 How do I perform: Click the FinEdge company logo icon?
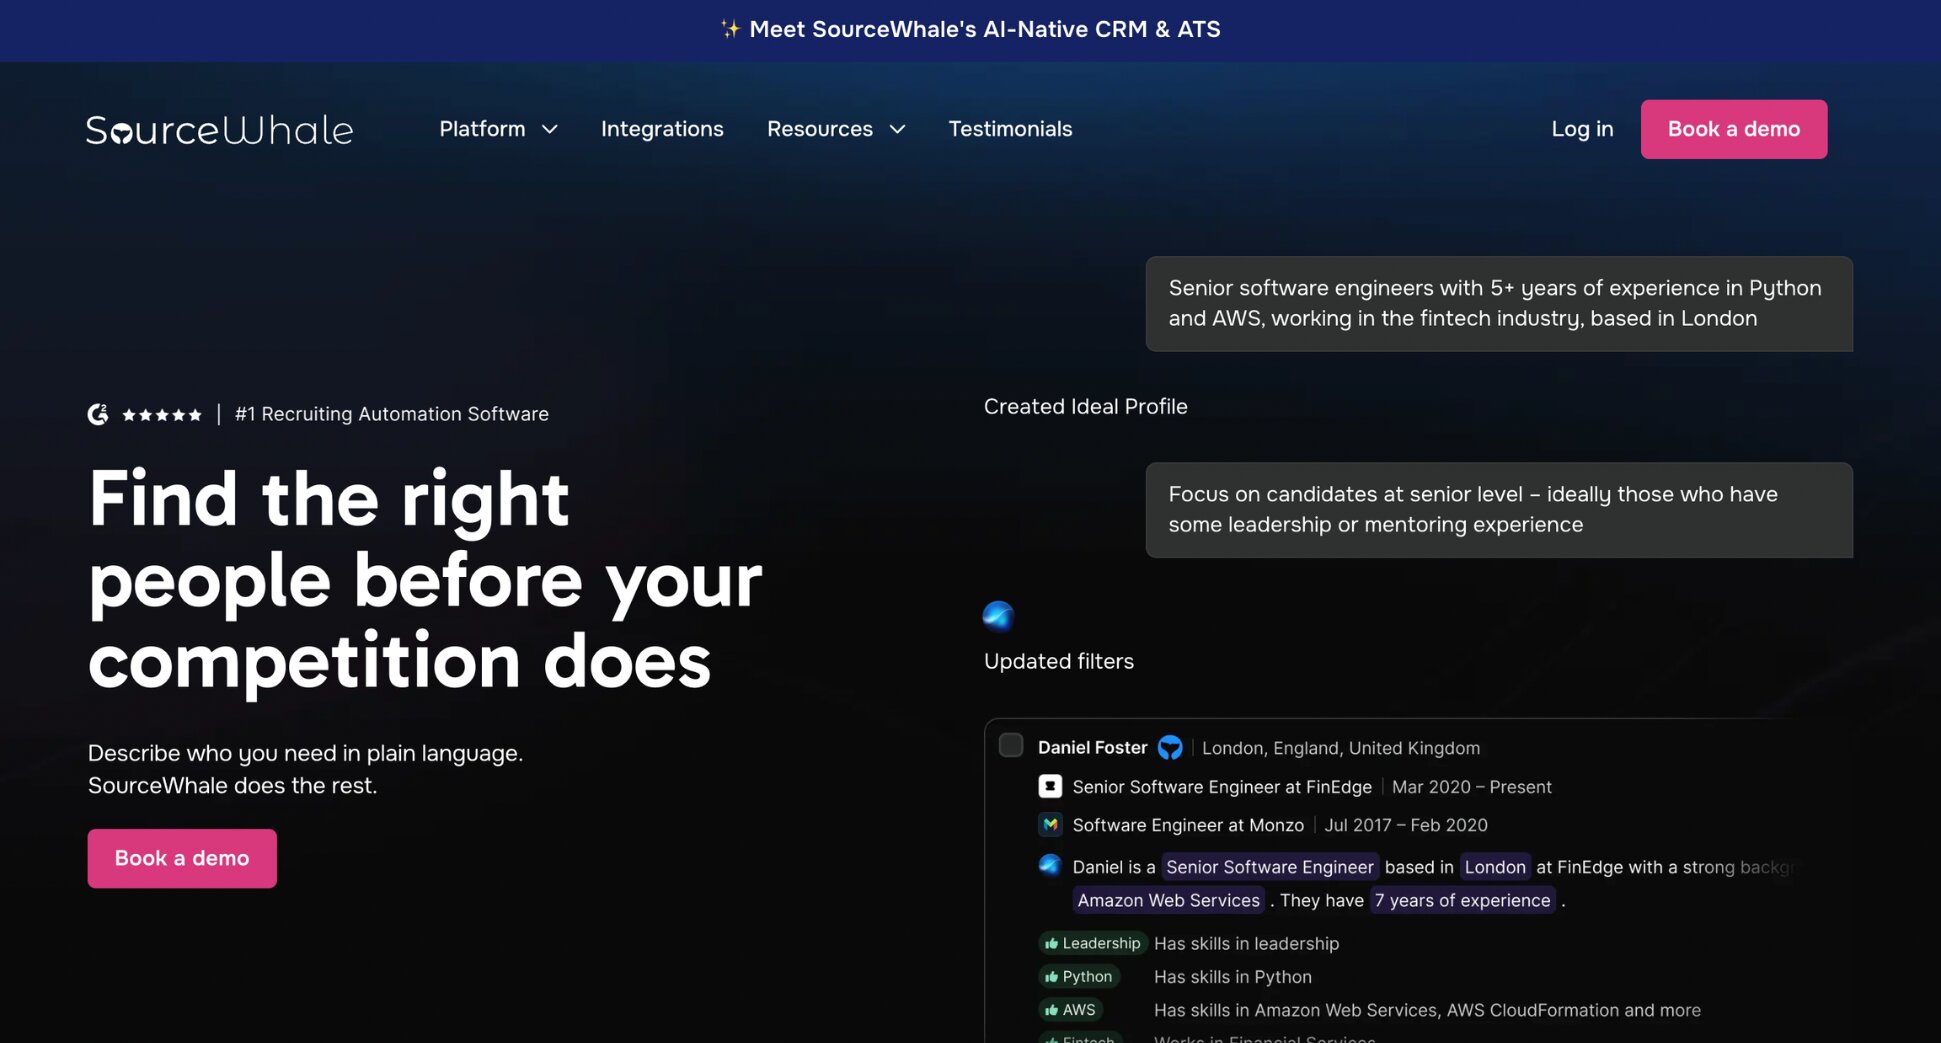[x=1050, y=786]
